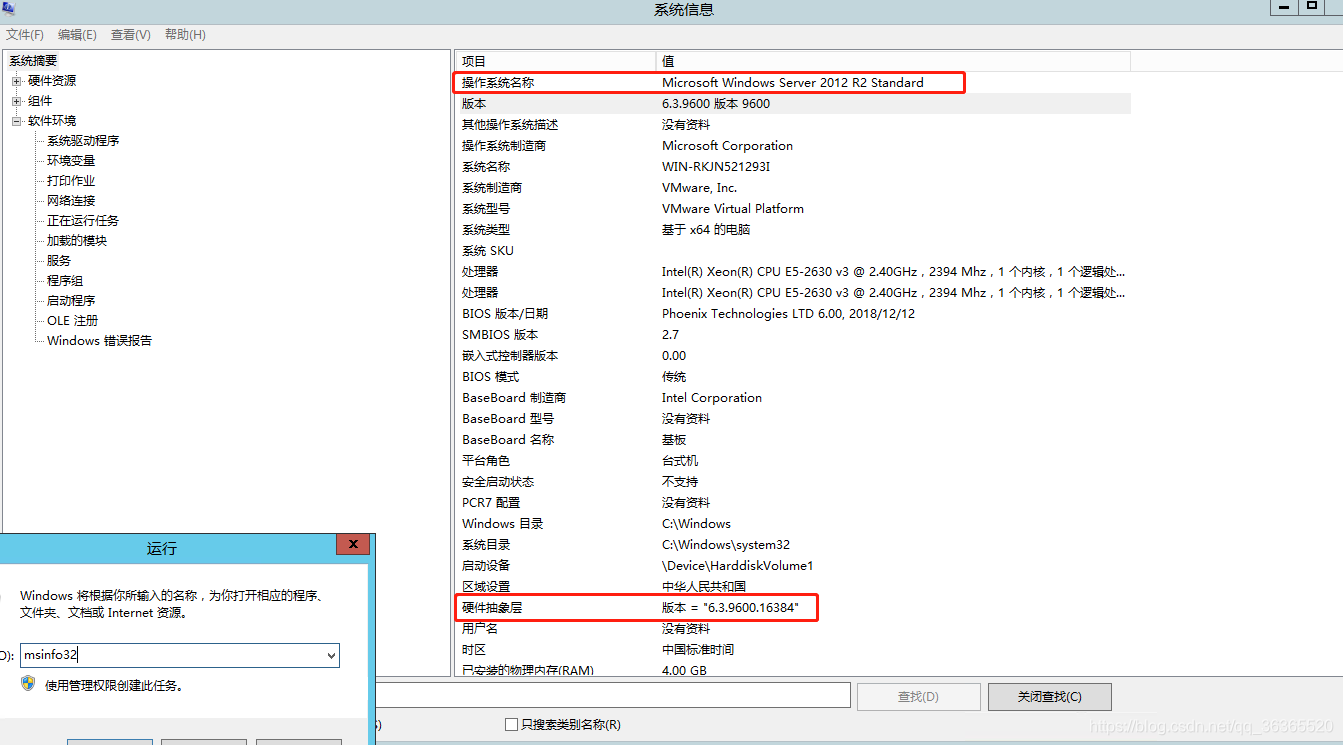This screenshot has height=745, width=1343.
Task: Select the 系统类型 row
Action: pyautogui.click(x=793, y=230)
